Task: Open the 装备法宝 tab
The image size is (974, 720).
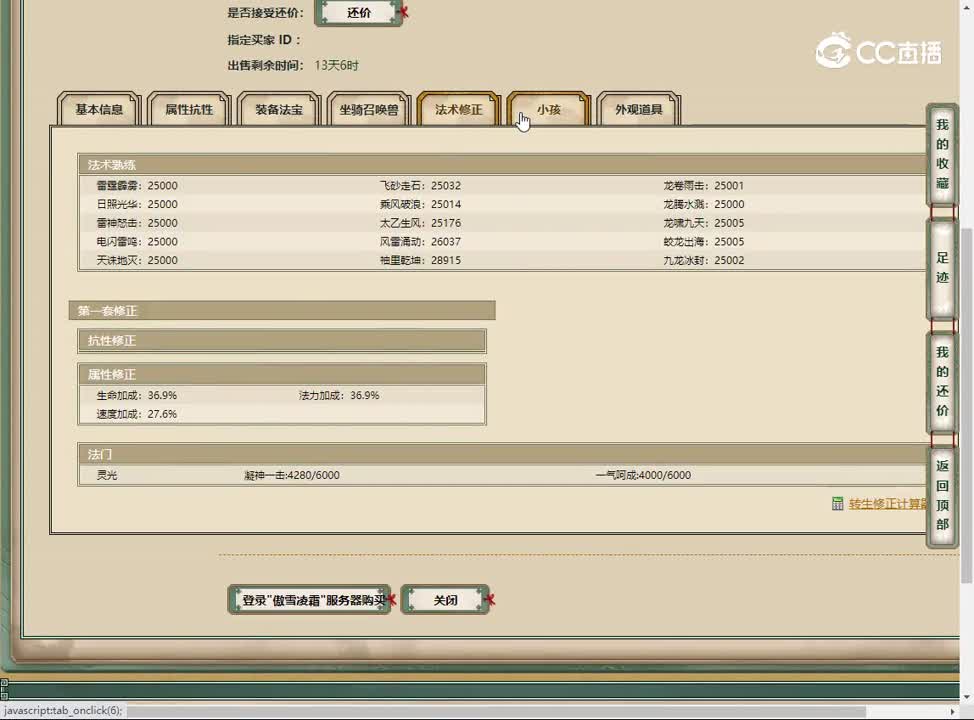Action: pos(279,109)
